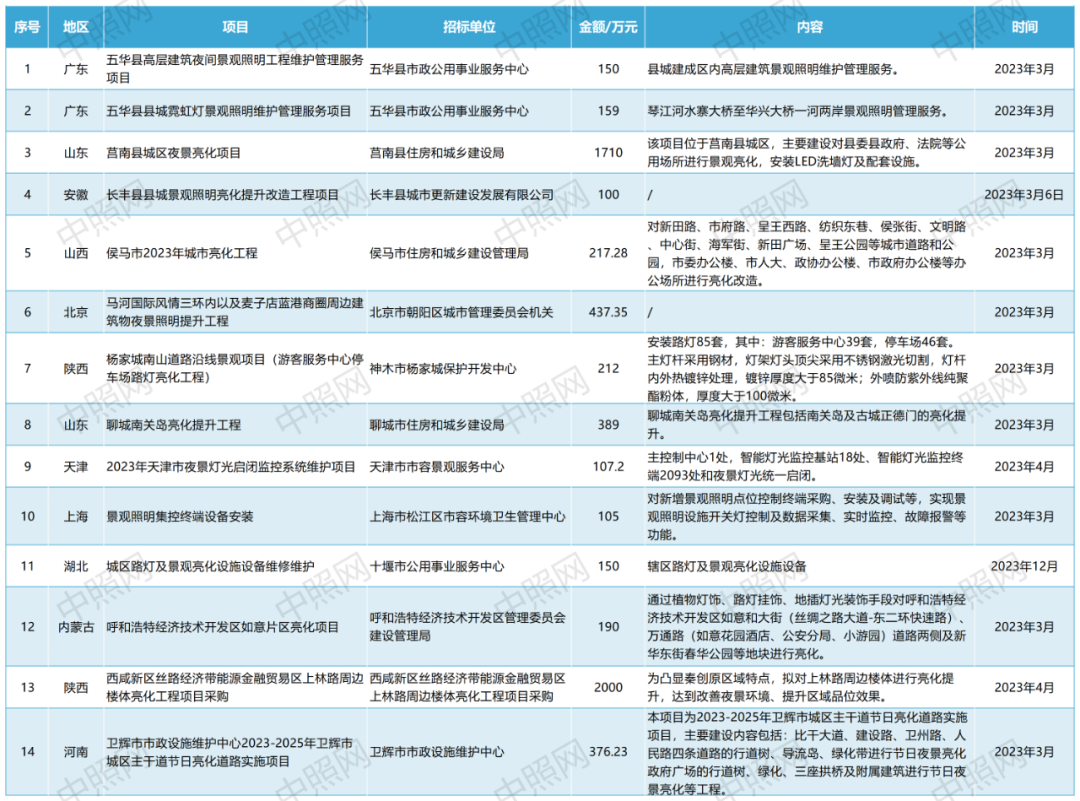Viewport: 1080px width, 801px height.
Task: Click the 内容 column header
Action: click(810, 27)
